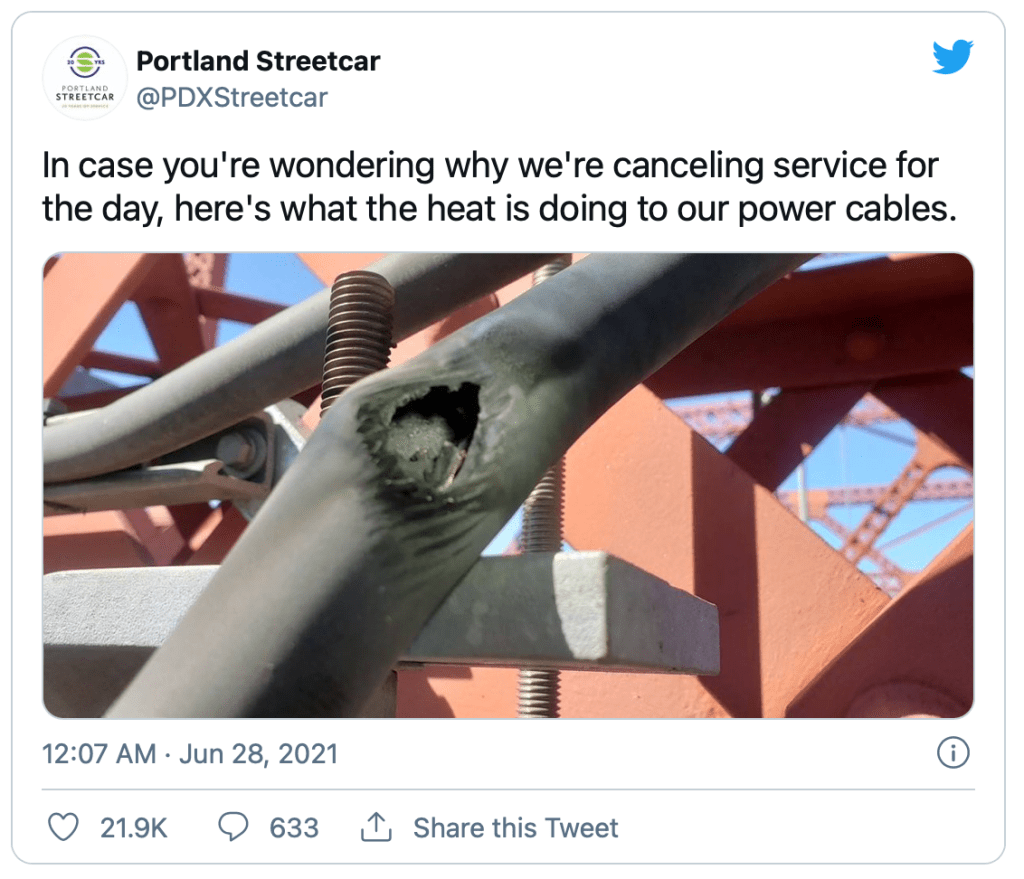Image resolution: width=1024 pixels, height=879 pixels.
Task: Select the 21.9K likes count
Action: pos(134,827)
